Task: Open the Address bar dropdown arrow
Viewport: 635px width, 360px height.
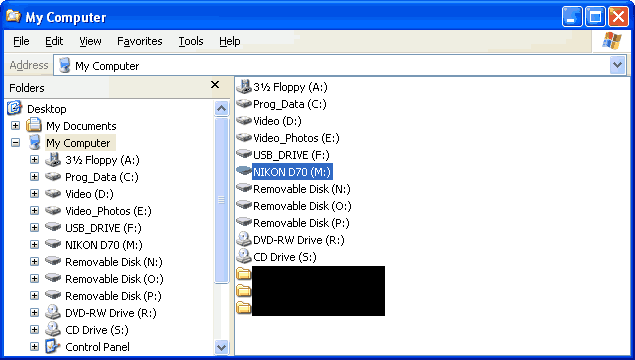Action: [618, 65]
